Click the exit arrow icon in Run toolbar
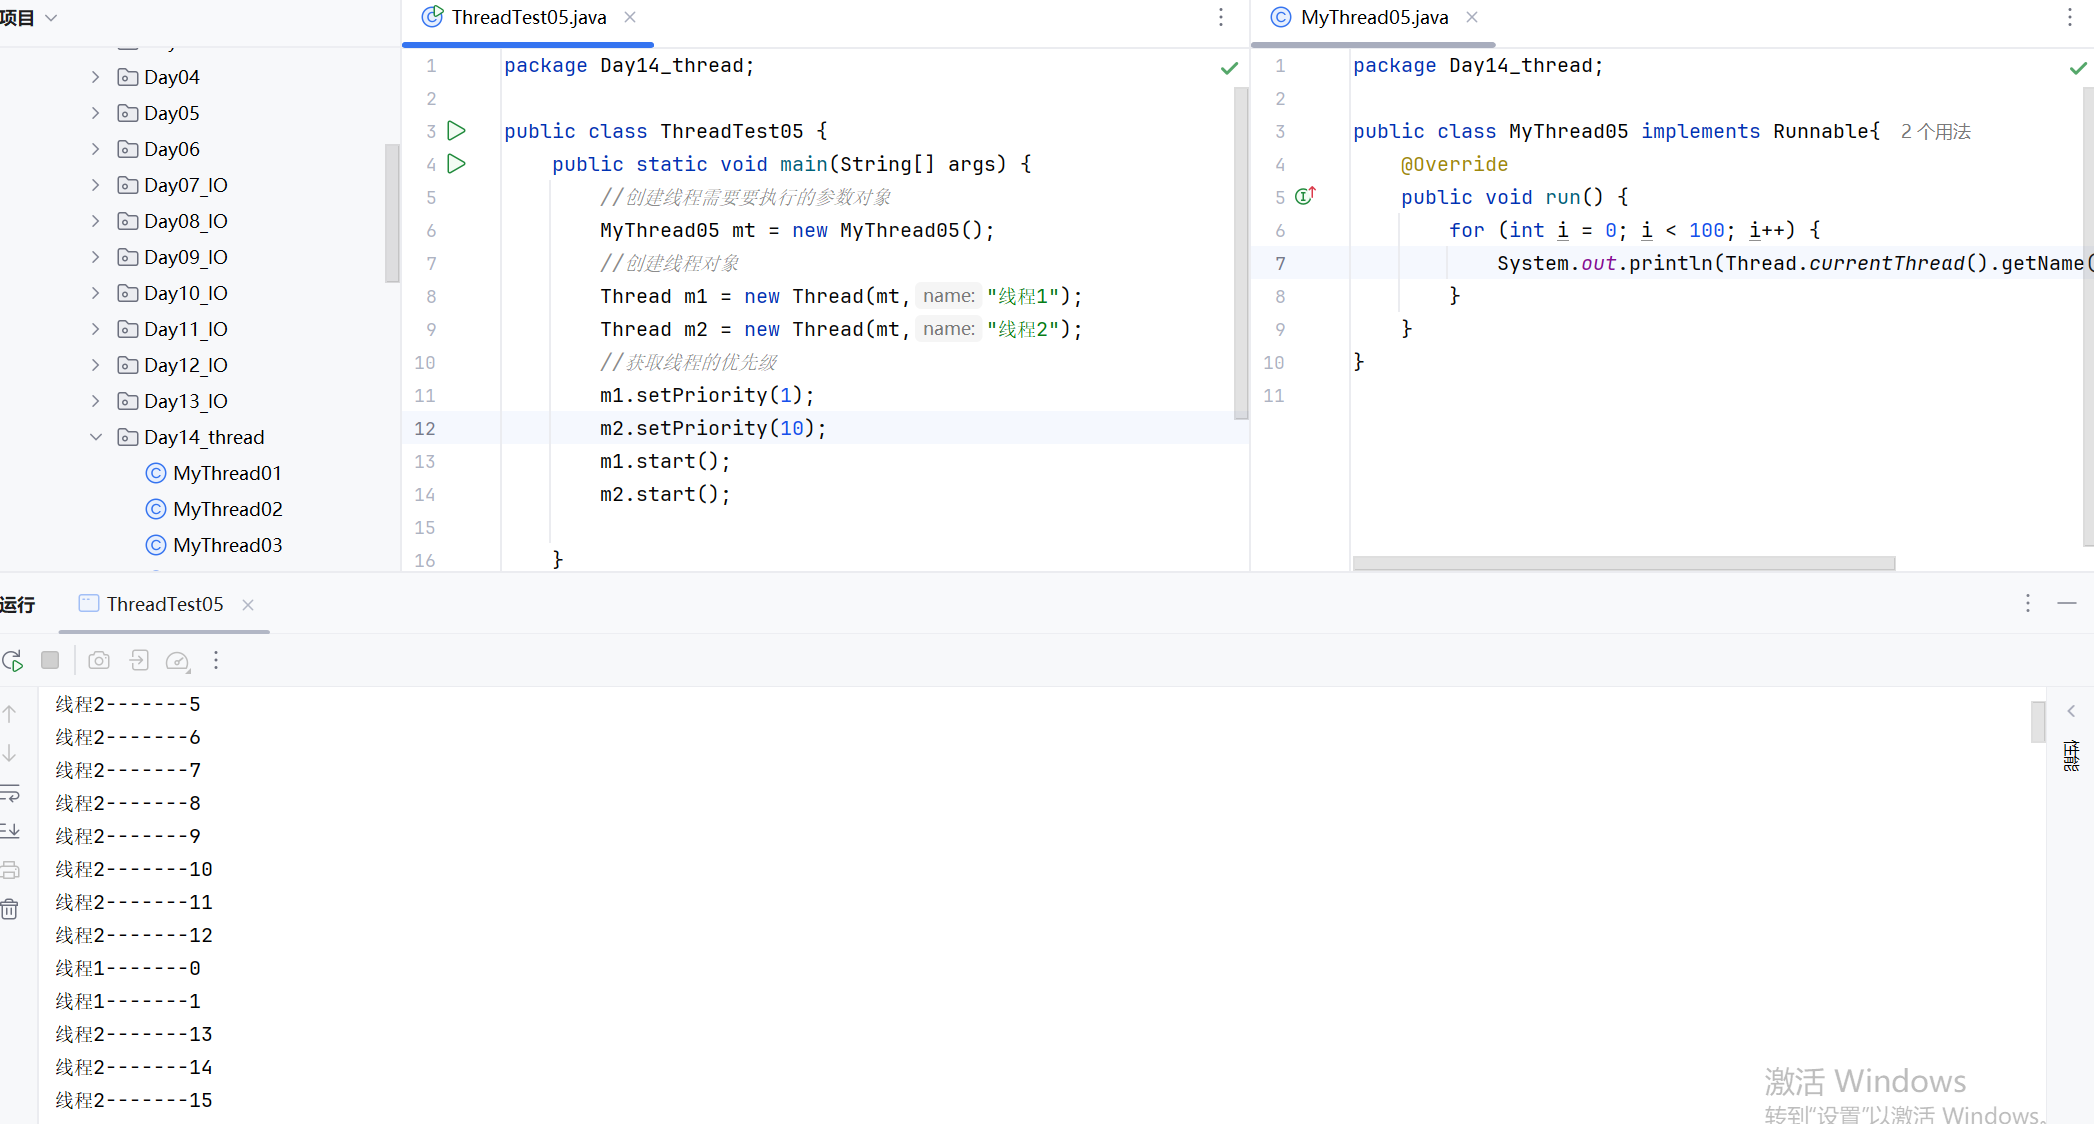 coord(139,660)
